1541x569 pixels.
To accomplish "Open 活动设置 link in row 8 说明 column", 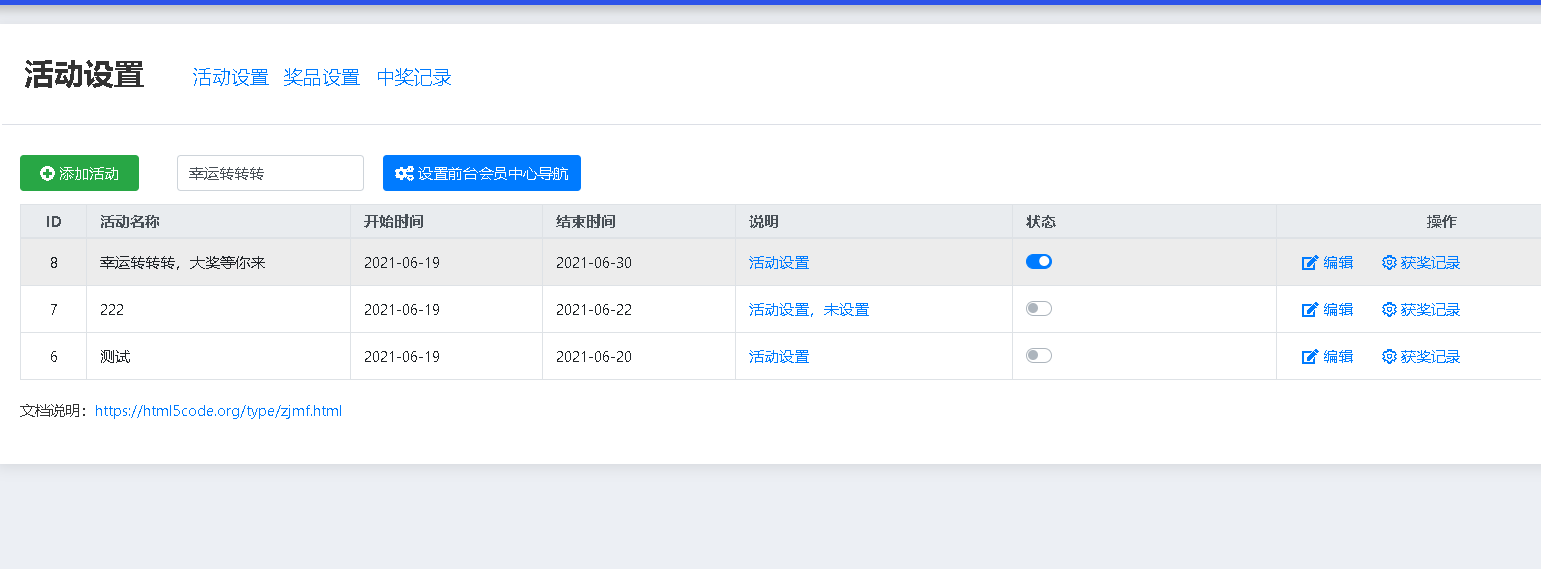I will pos(779,263).
